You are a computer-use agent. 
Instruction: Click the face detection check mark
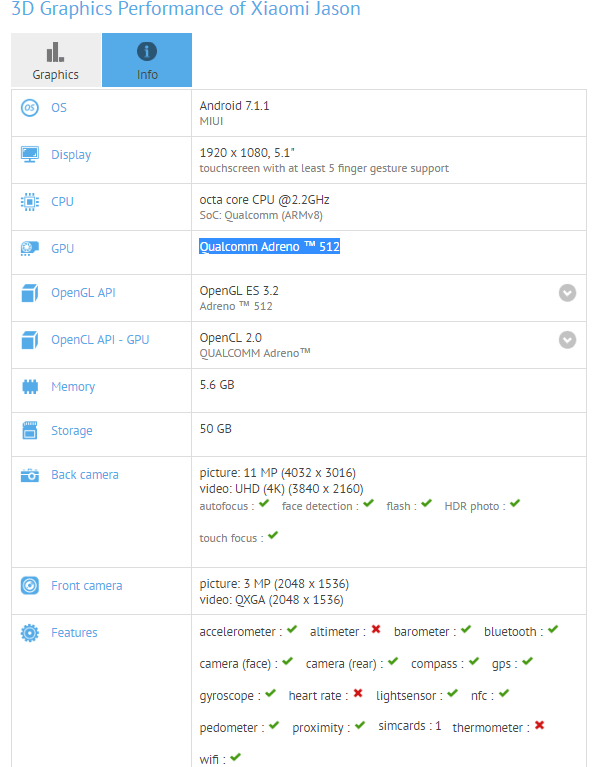click(369, 503)
